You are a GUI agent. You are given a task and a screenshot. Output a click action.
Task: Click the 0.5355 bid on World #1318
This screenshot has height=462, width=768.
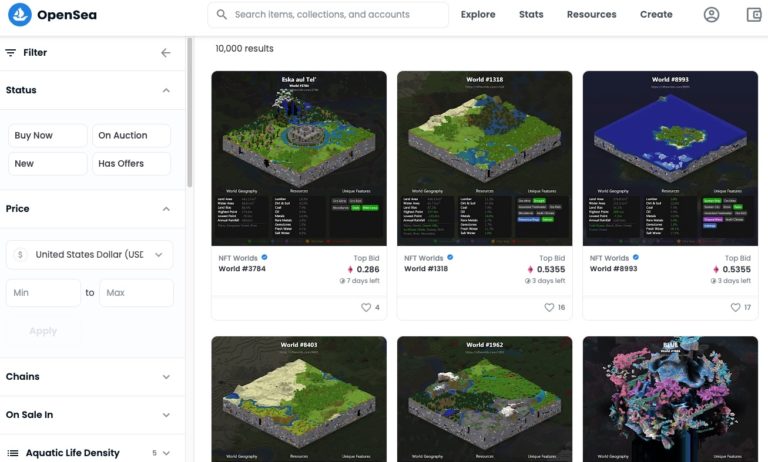click(551, 269)
